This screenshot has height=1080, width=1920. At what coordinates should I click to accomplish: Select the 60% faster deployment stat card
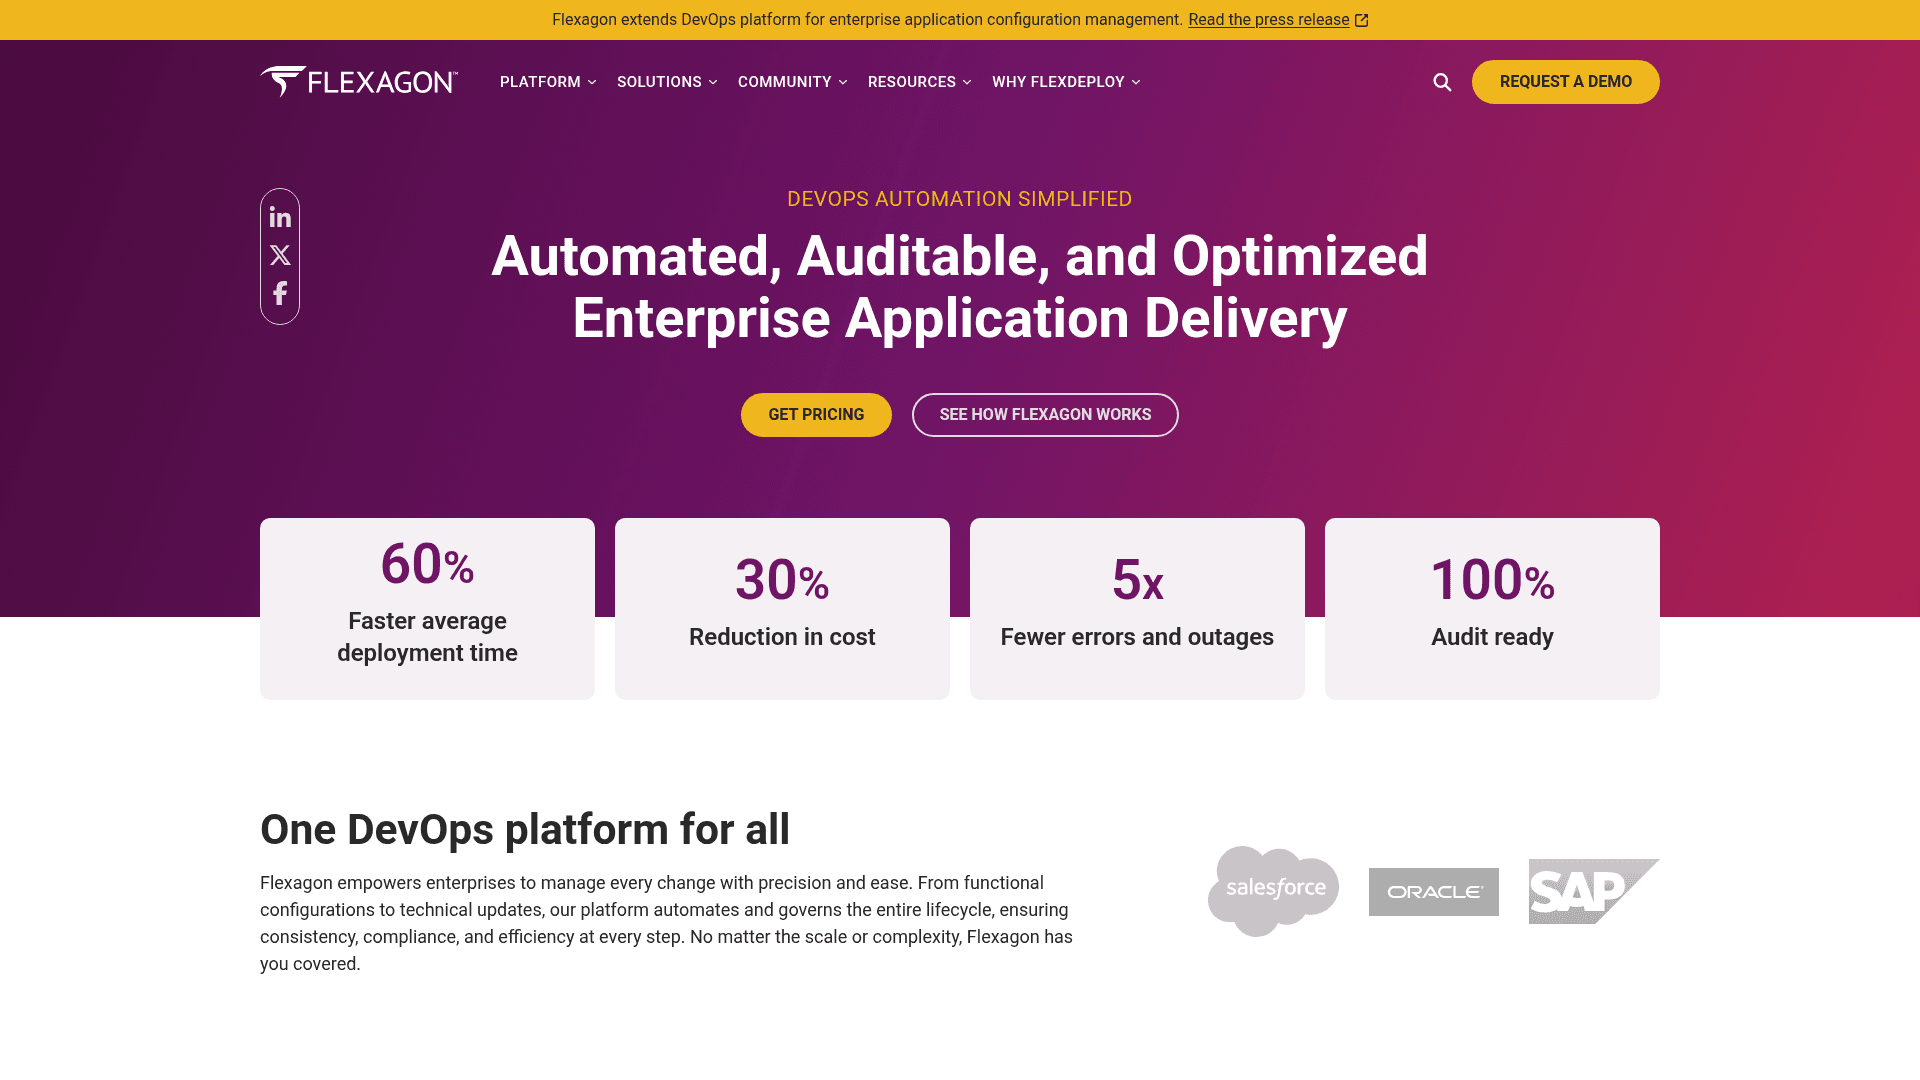[427, 607]
